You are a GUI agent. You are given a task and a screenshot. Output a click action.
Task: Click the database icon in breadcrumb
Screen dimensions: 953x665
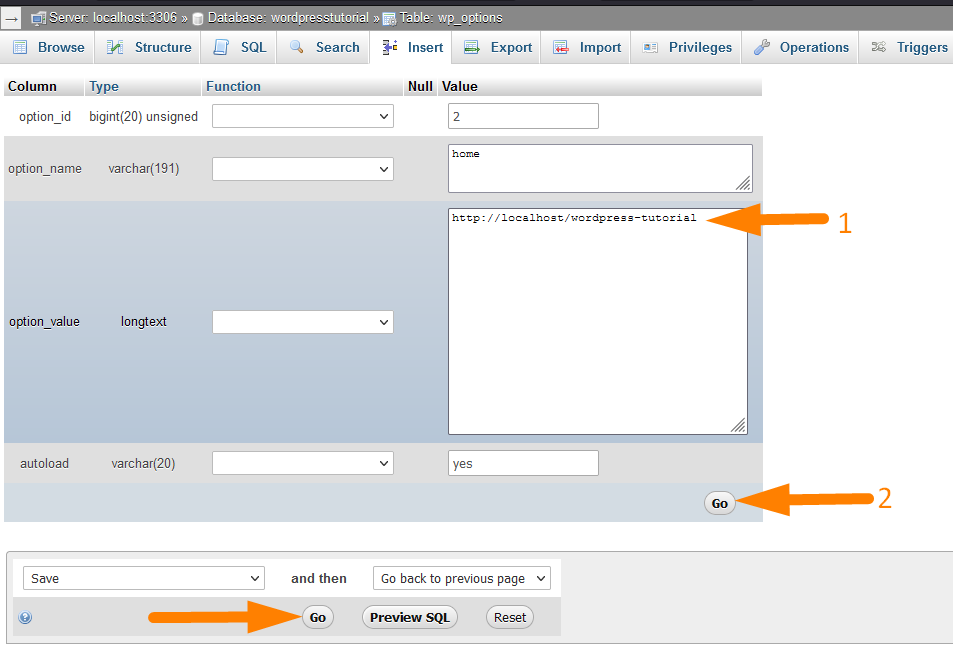click(x=198, y=19)
